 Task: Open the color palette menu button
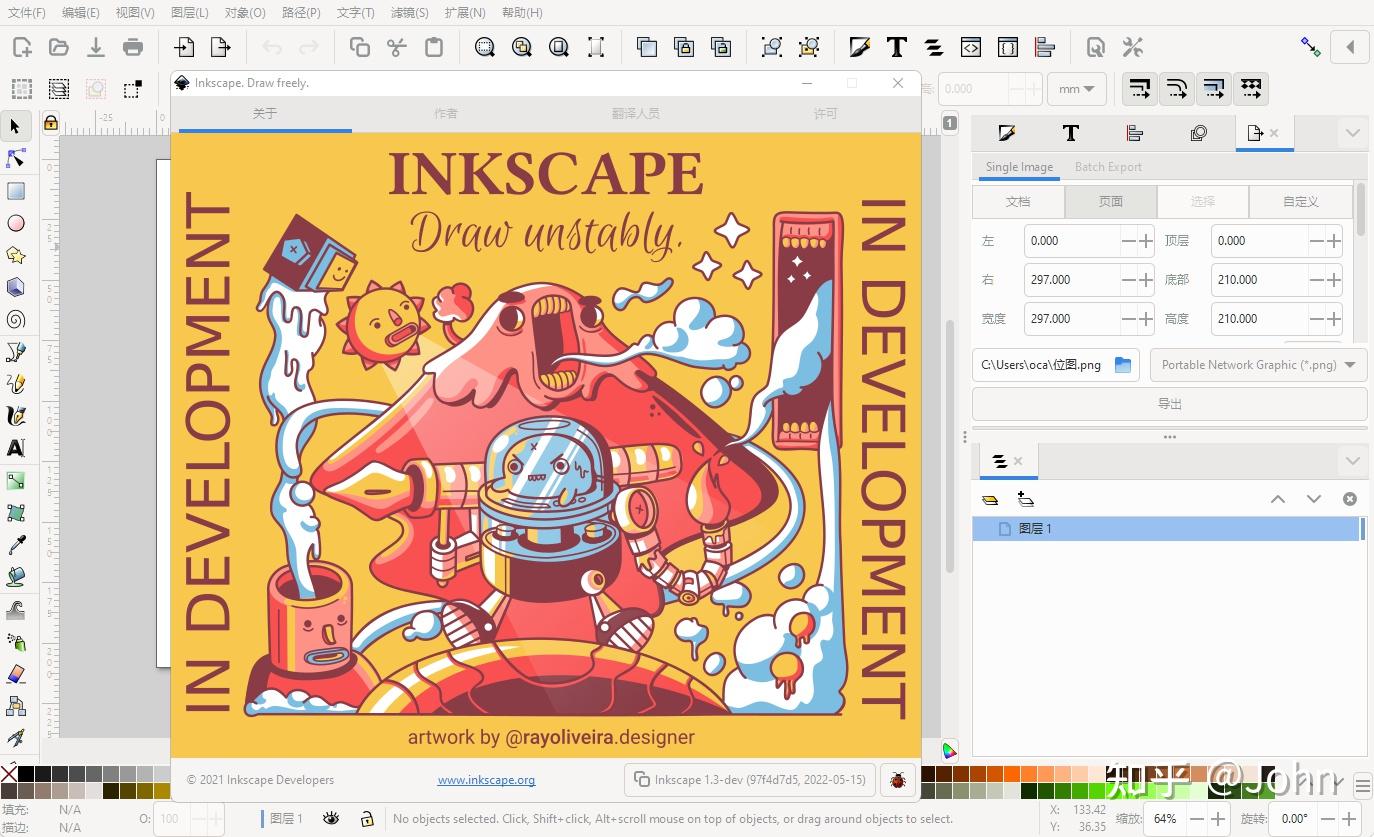pyautogui.click(x=1362, y=785)
